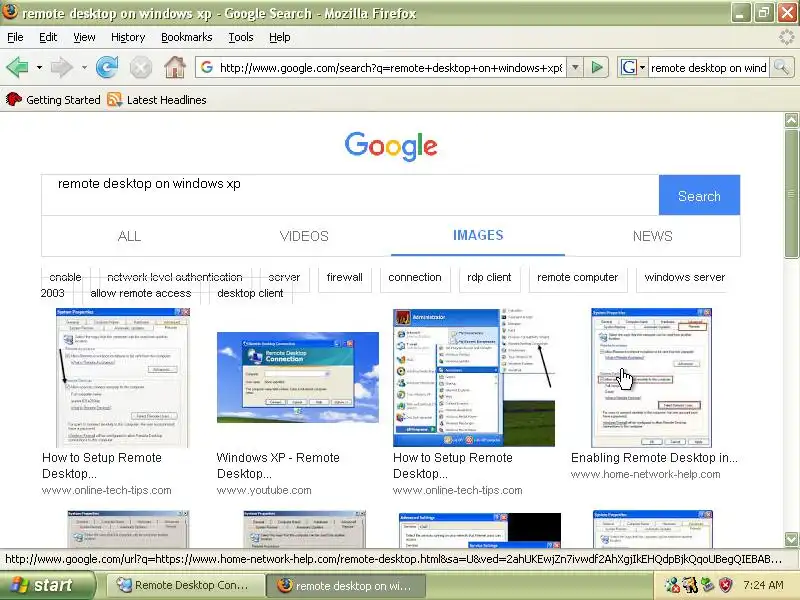Open the Start menu

pos(47,585)
